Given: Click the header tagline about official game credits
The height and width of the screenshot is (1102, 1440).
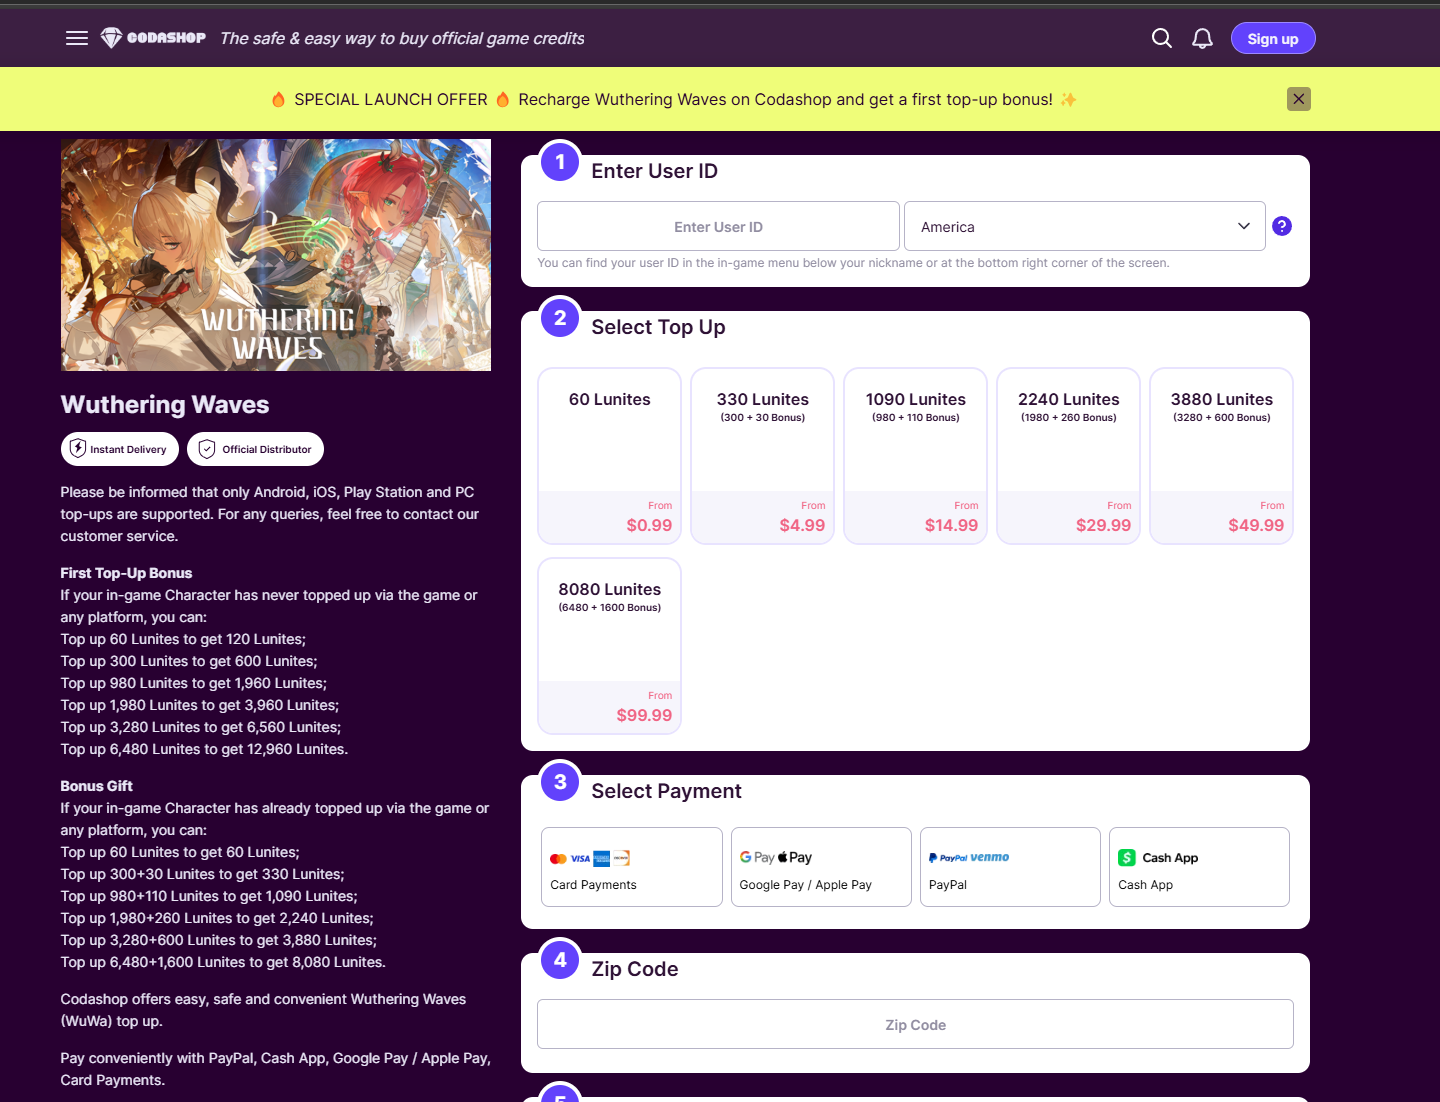Looking at the screenshot, I should (402, 38).
